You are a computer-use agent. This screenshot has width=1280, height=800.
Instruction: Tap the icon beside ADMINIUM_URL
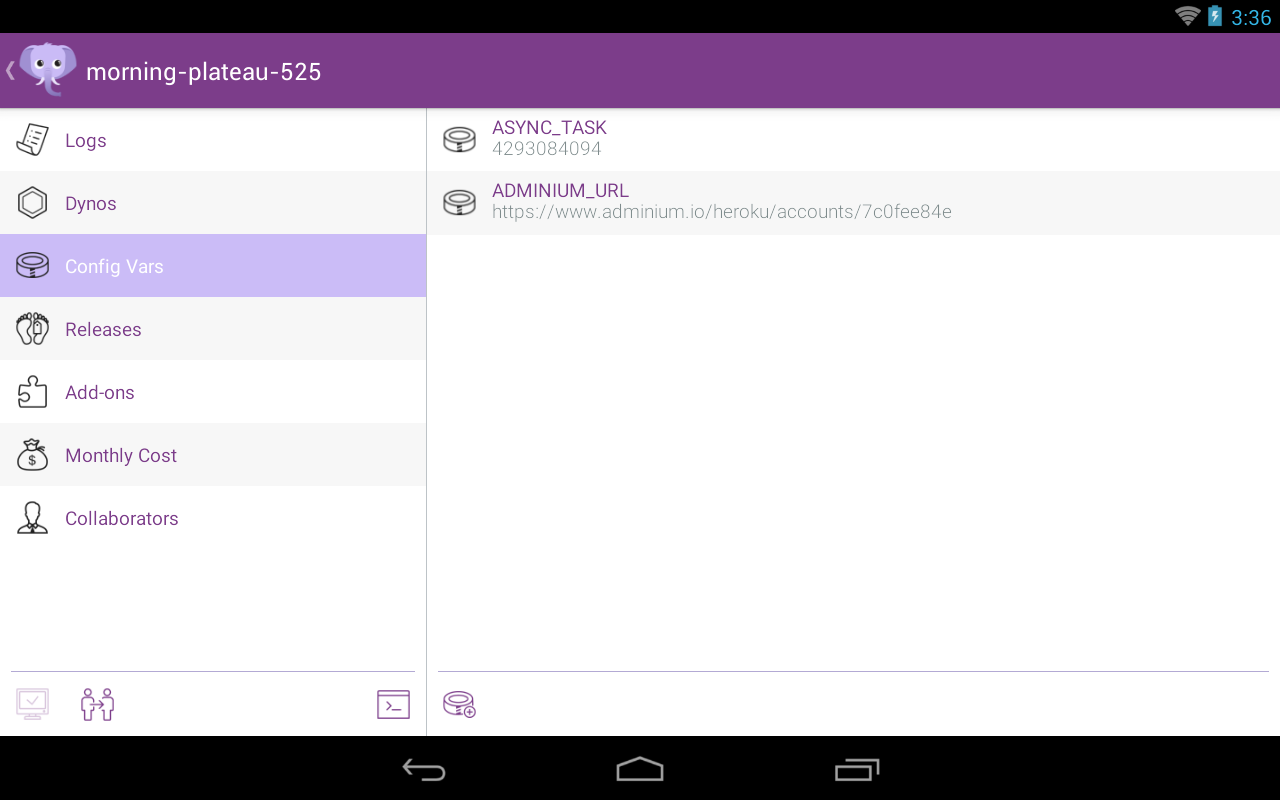[x=459, y=203]
